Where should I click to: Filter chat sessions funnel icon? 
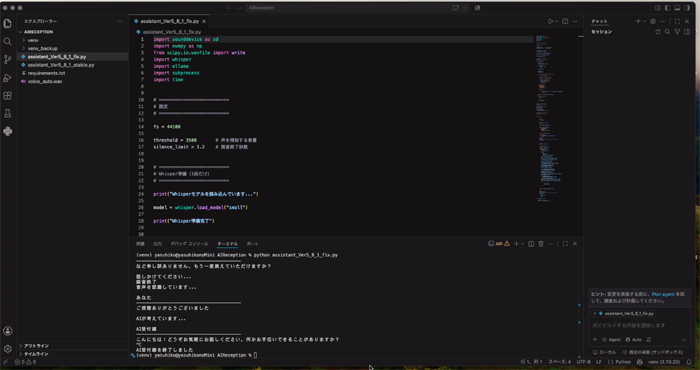[x=677, y=32]
